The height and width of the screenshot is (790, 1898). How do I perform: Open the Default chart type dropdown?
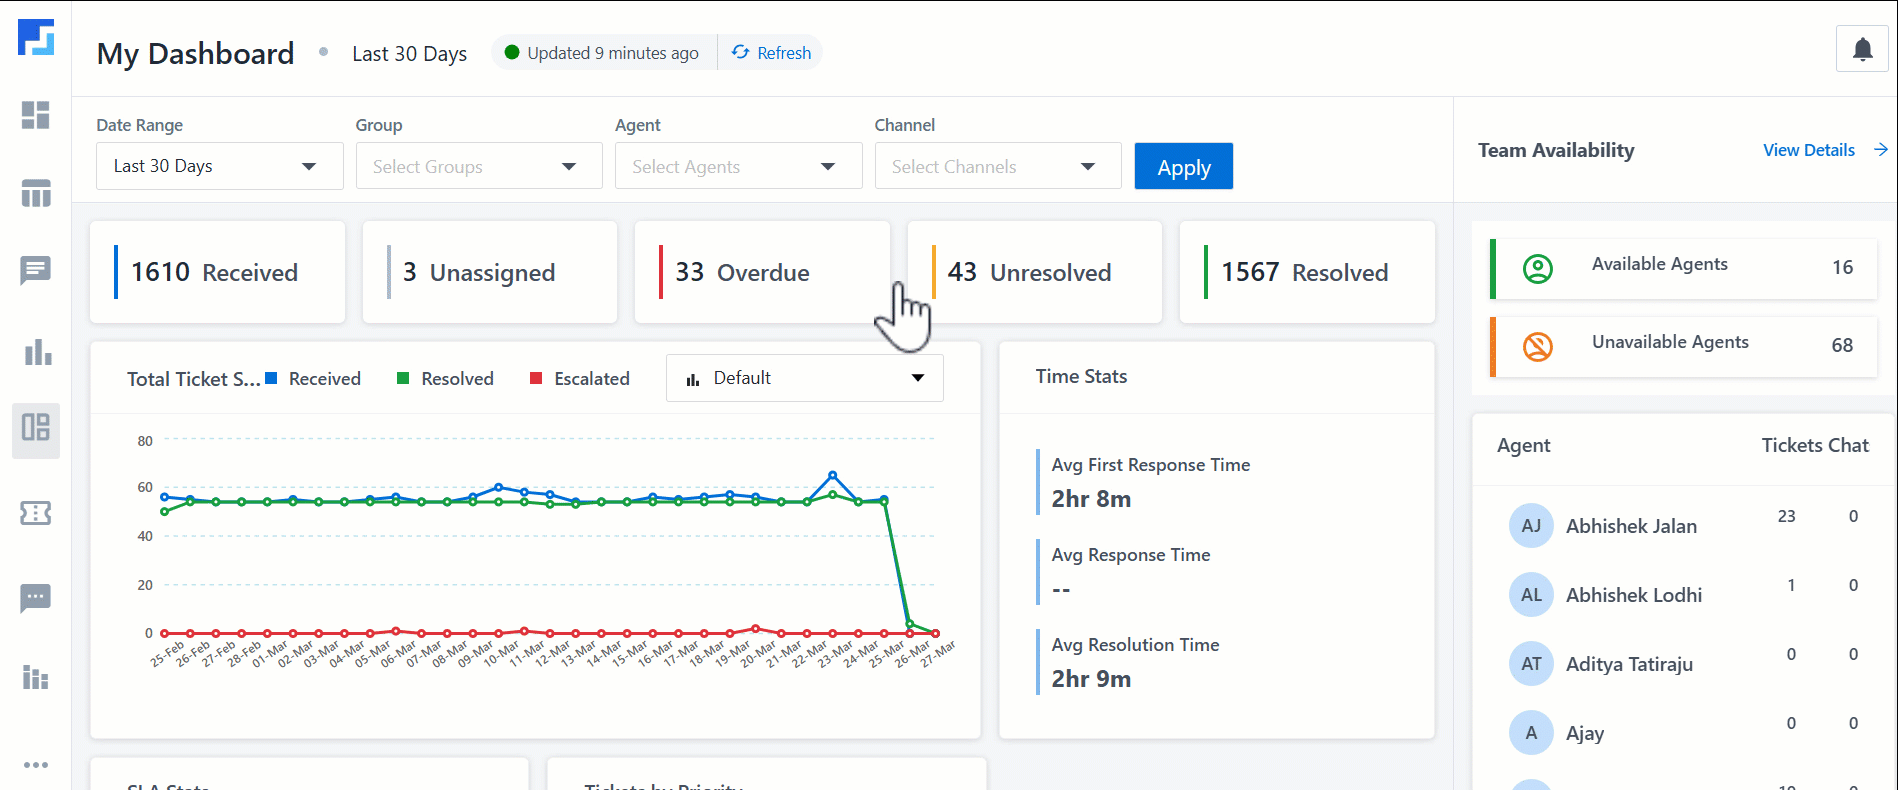click(x=805, y=378)
